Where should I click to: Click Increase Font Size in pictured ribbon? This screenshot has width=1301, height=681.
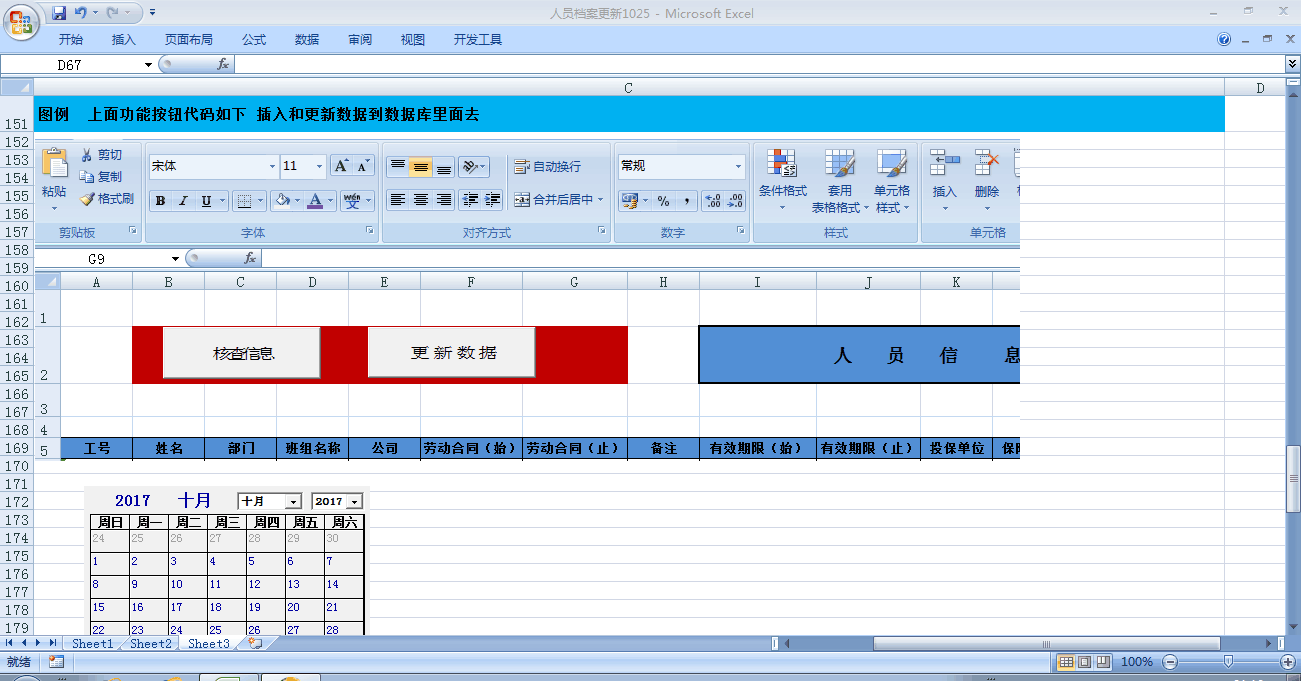[341, 166]
